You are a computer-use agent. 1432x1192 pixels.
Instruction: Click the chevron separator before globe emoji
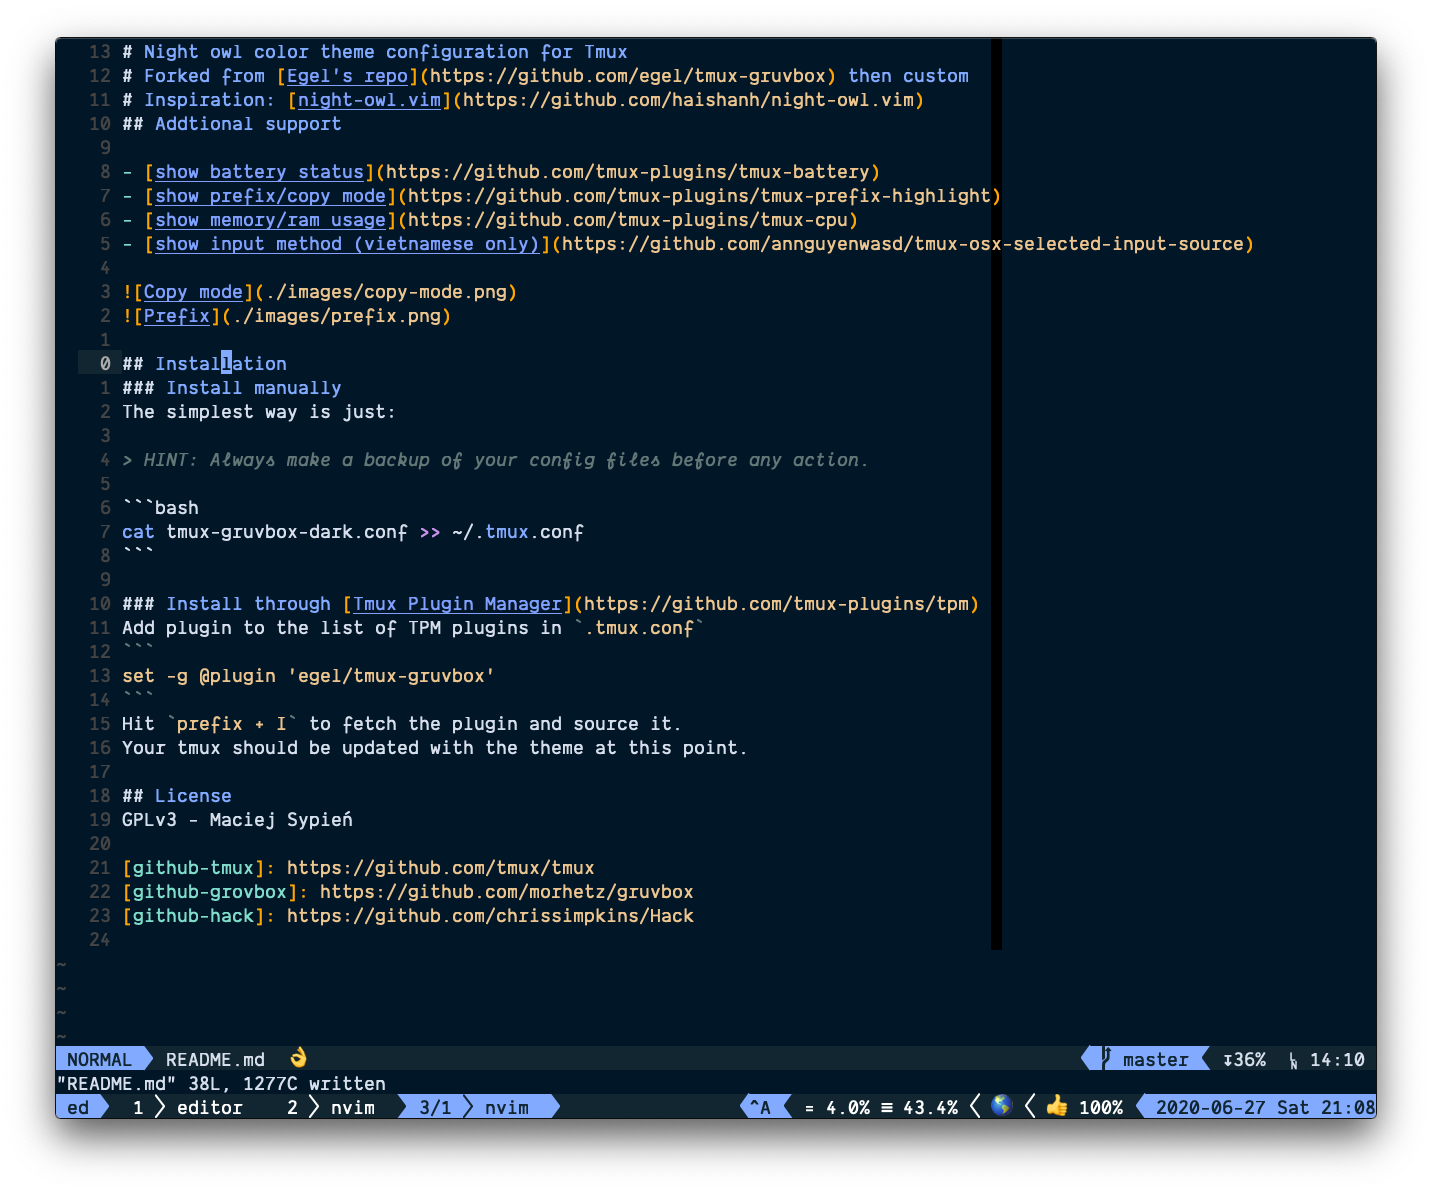click(x=975, y=1107)
